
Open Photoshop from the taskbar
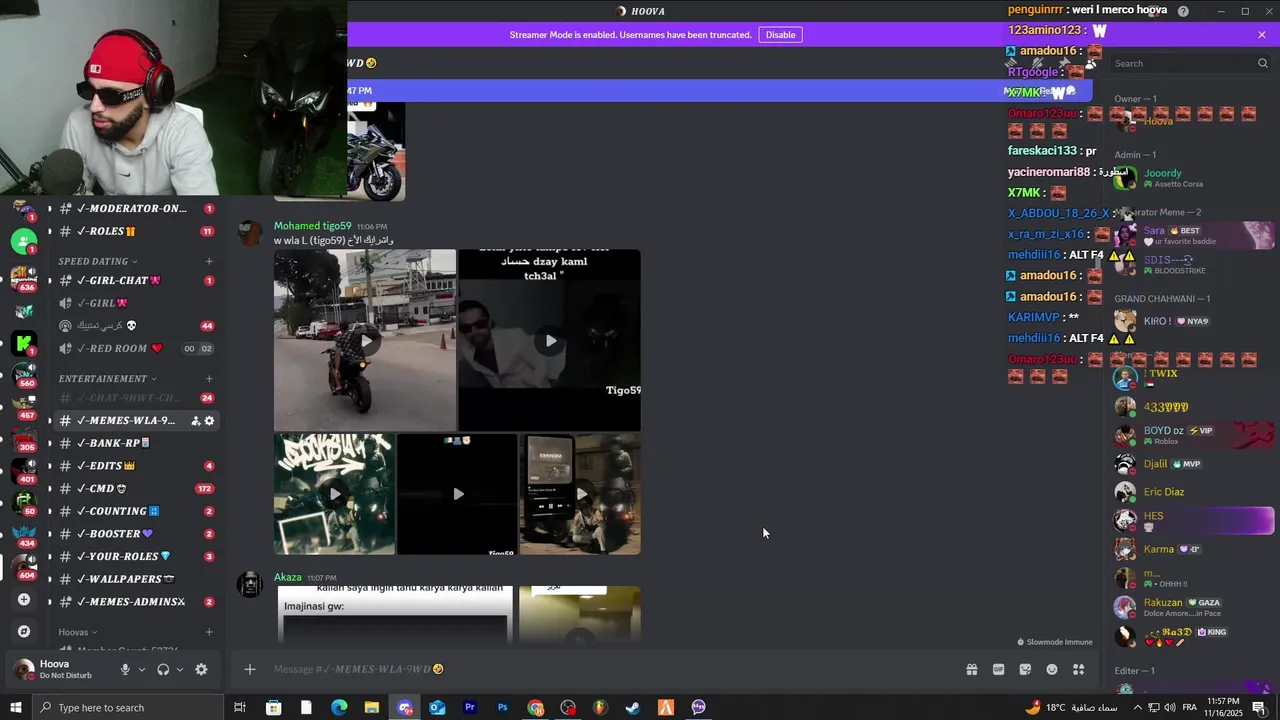pyautogui.click(x=502, y=707)
